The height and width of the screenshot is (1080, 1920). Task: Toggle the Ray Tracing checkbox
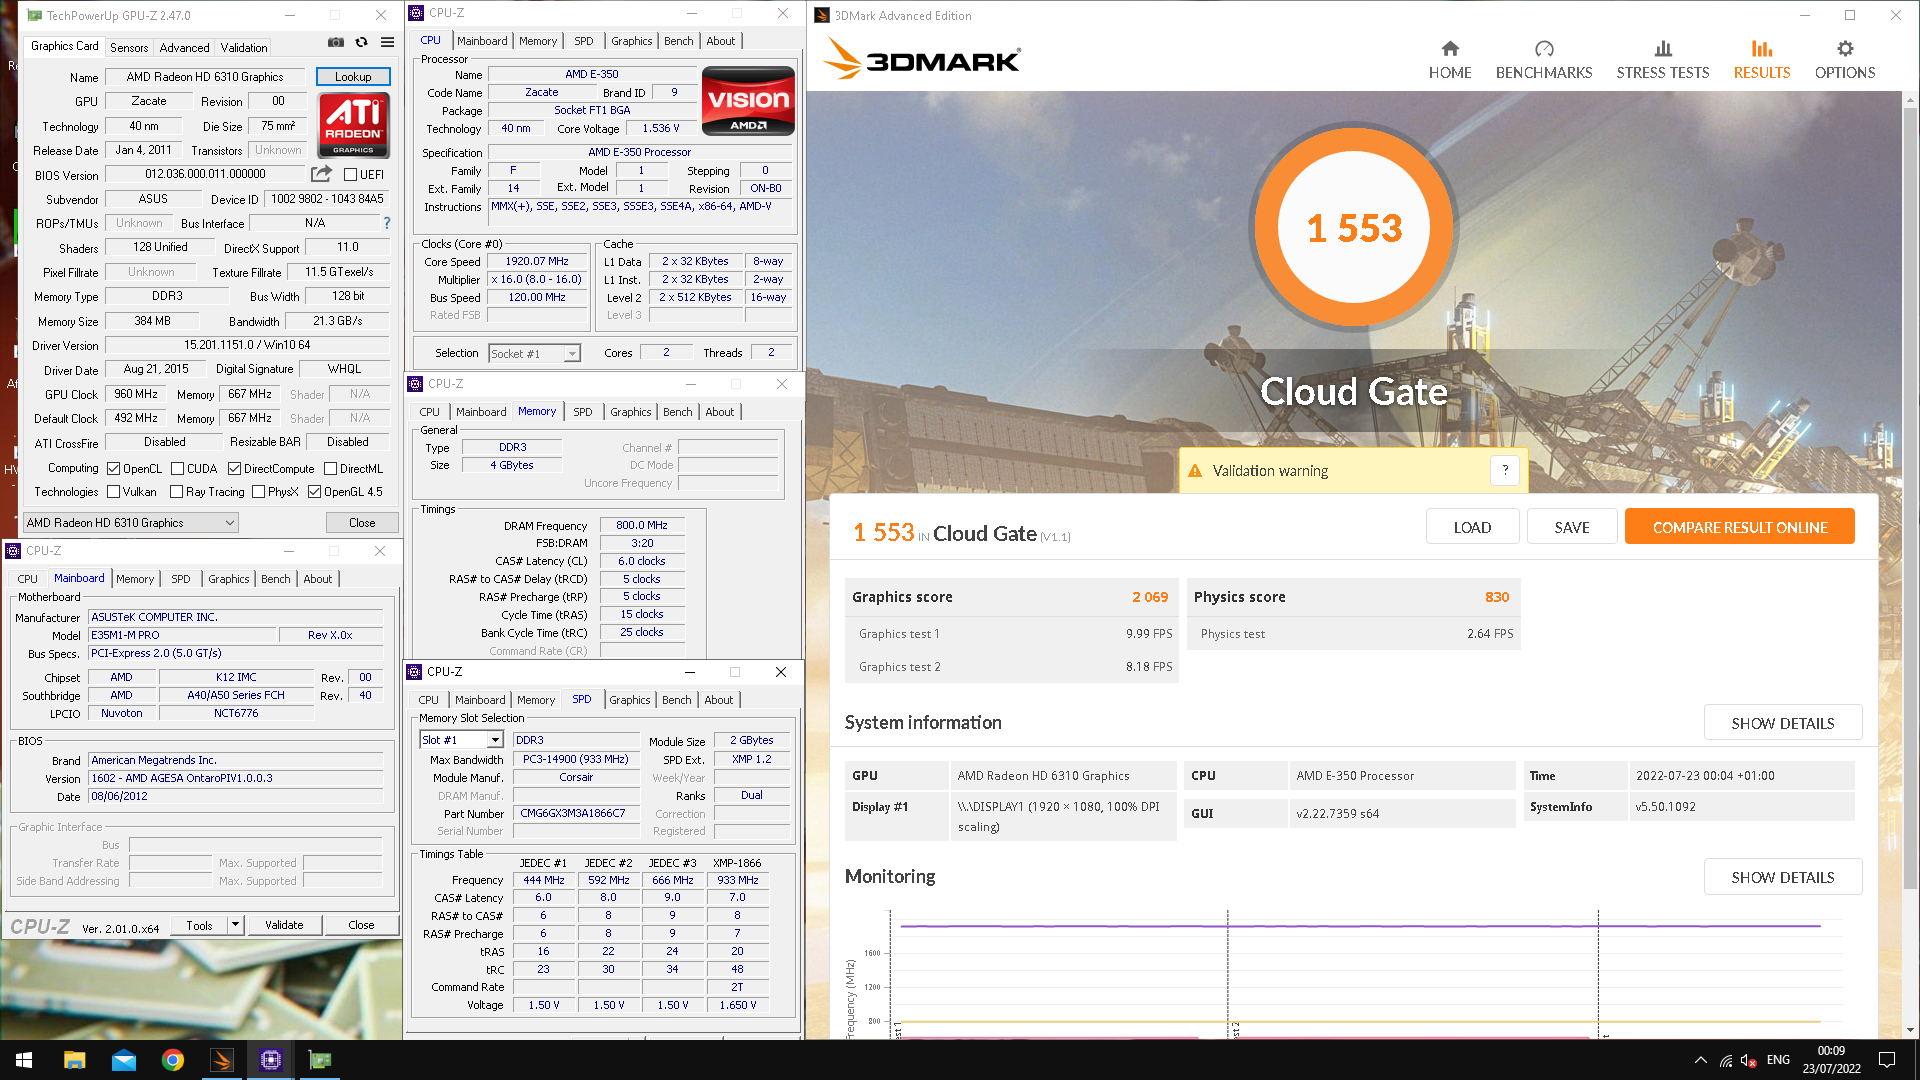click(x=176, y=491)
